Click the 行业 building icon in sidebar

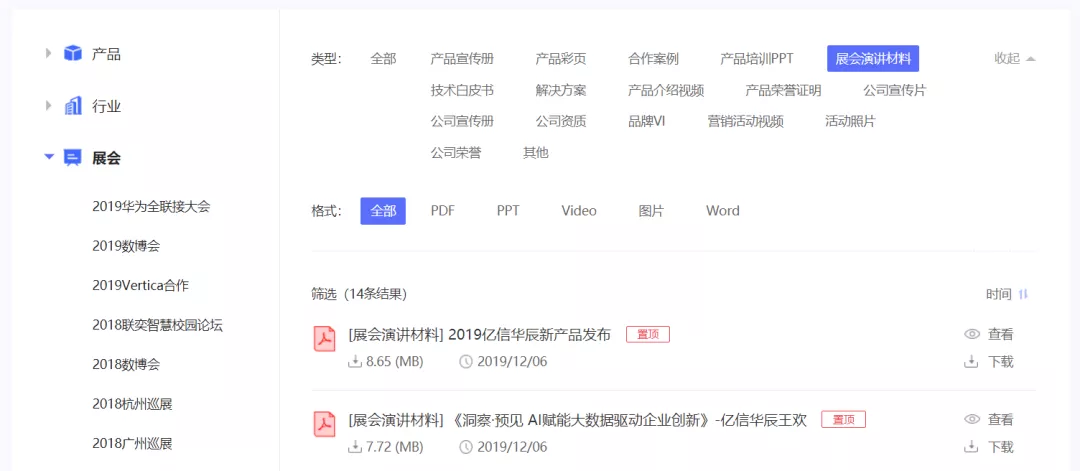coord(73,106)
